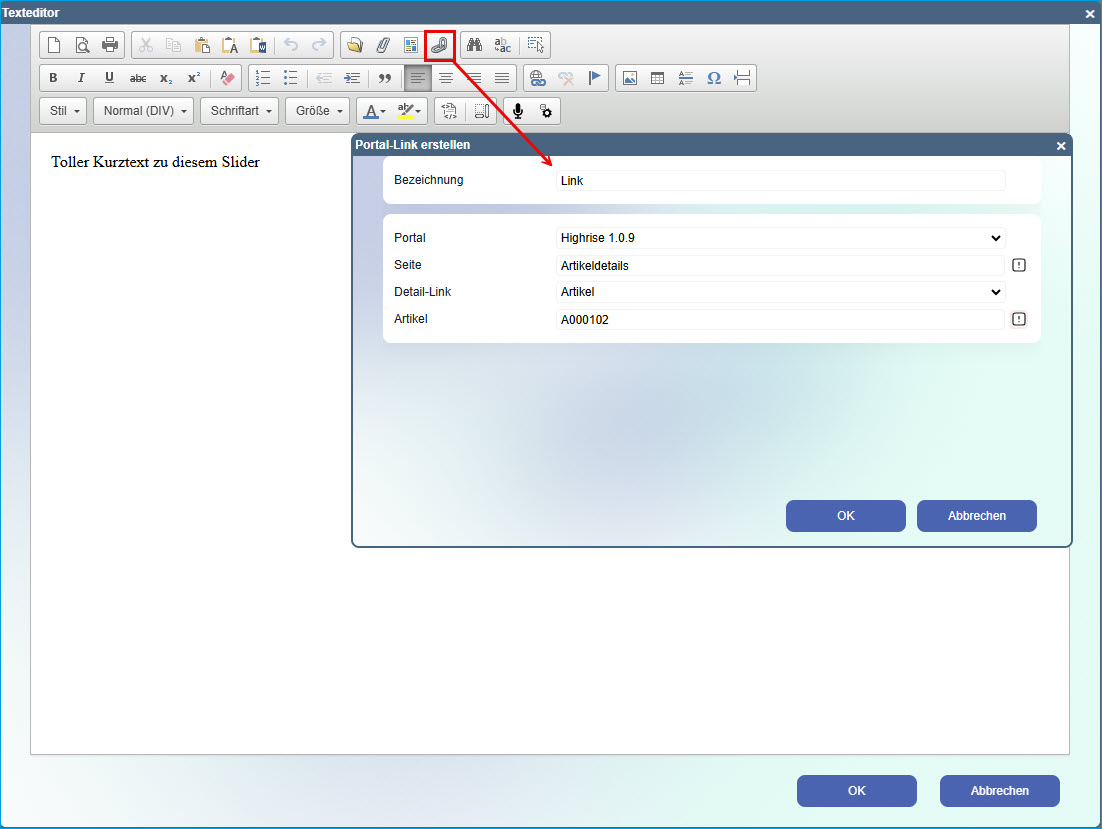This screenshot has height=829, width=1102.
Task: Increase the paragraph indent
Action: click(351, 78)
